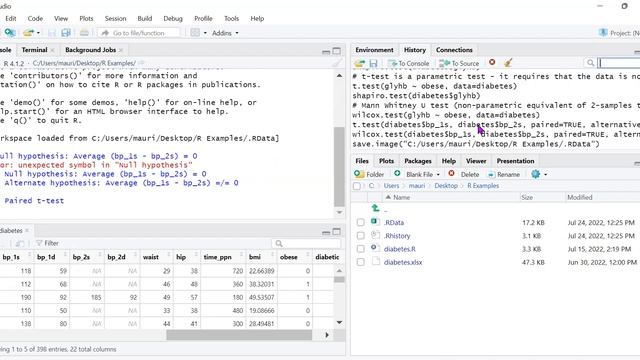The image size is (640, 360).
Task: Check the diabetes.xlsx file checkbox
Action: tap(360, 262)
